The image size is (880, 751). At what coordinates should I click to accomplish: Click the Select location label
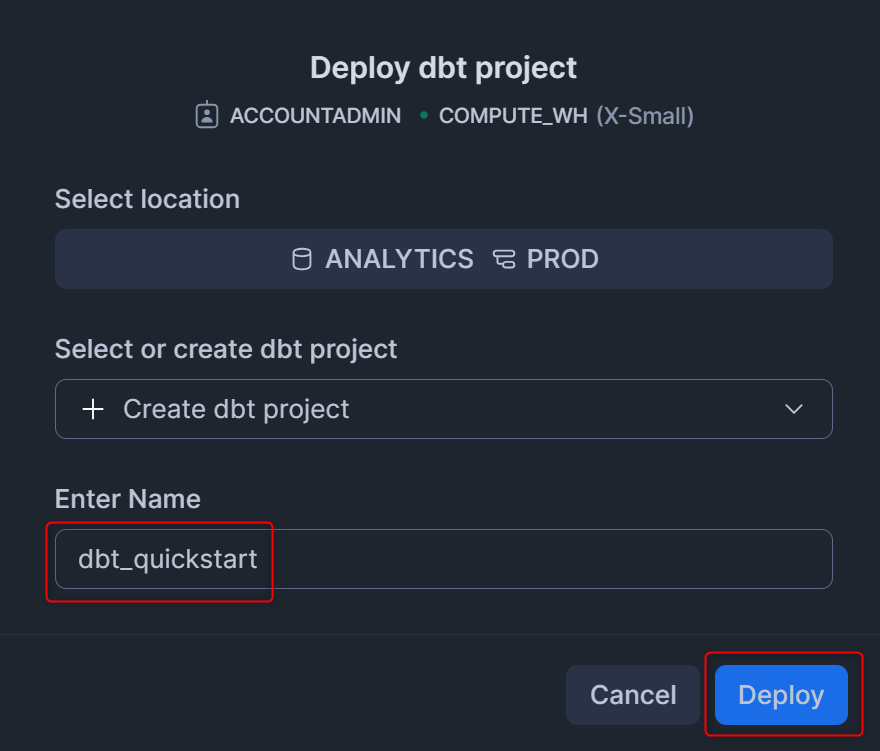[147, 199]
